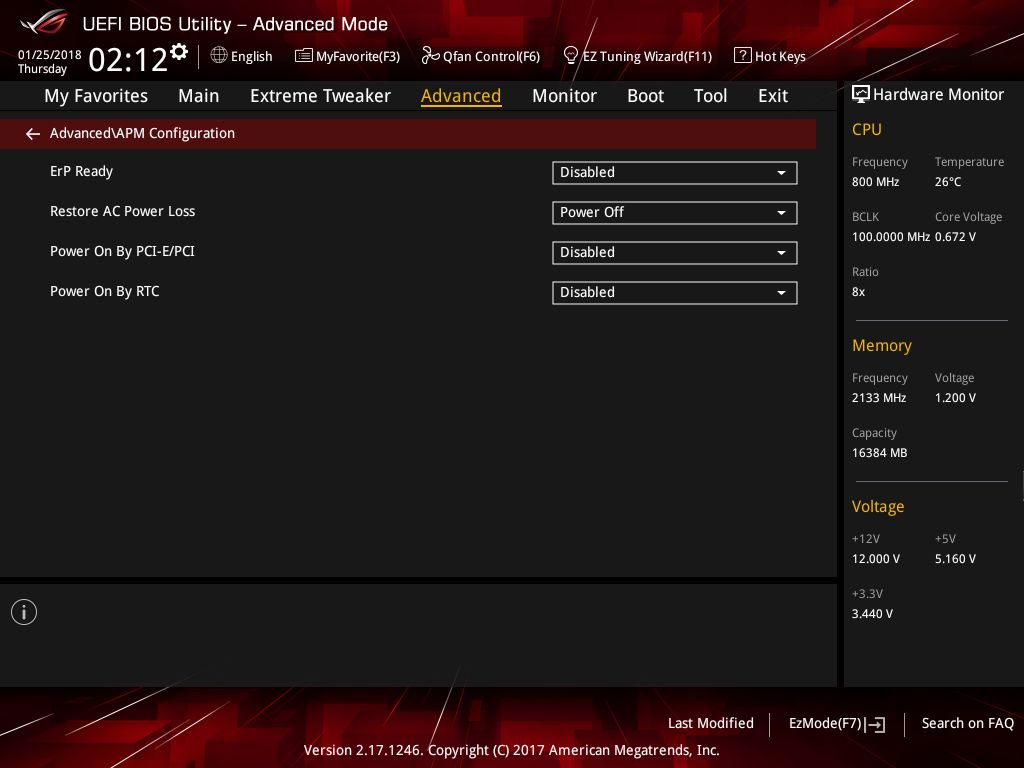Image resolution: width=1024 pixels, height=768 pixels.
Task: Click the memory voltage value 1.200 V
Action: click(955, 398)
